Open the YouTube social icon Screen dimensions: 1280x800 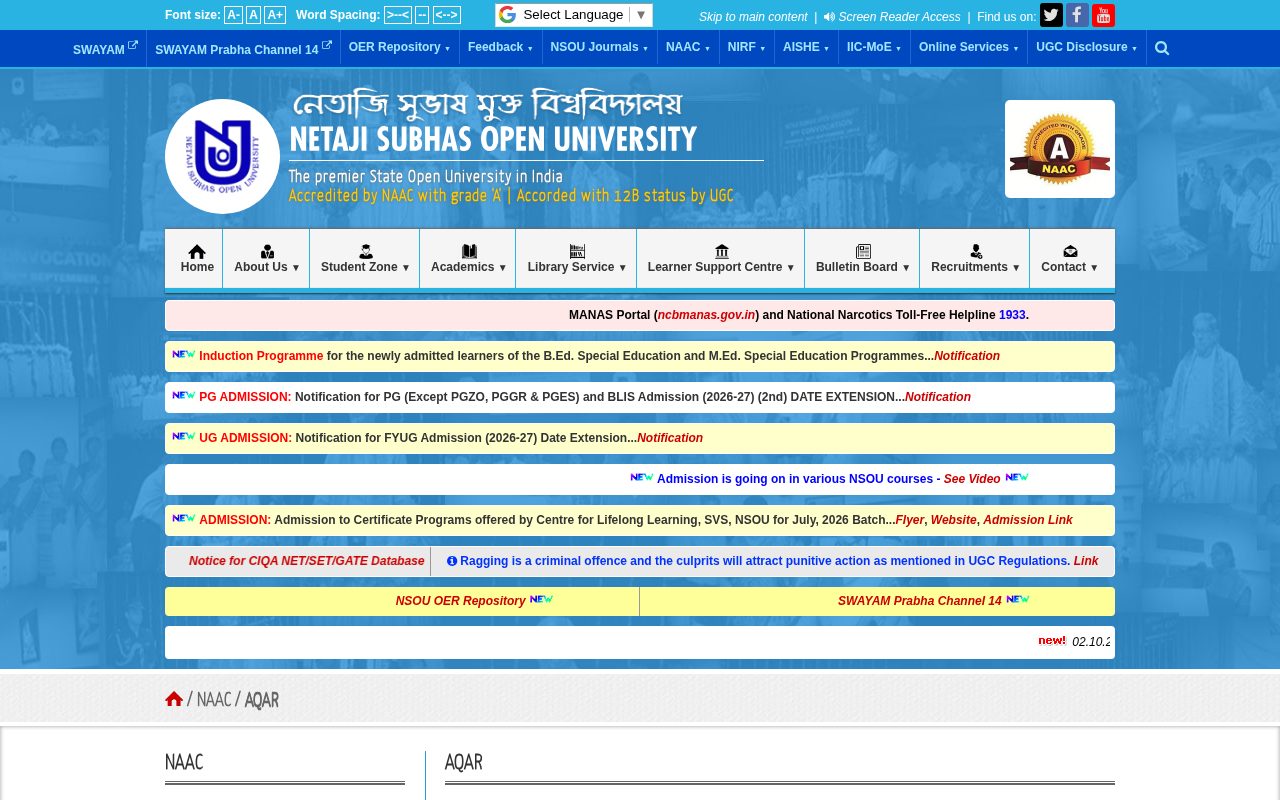[x=1103, y=15]
